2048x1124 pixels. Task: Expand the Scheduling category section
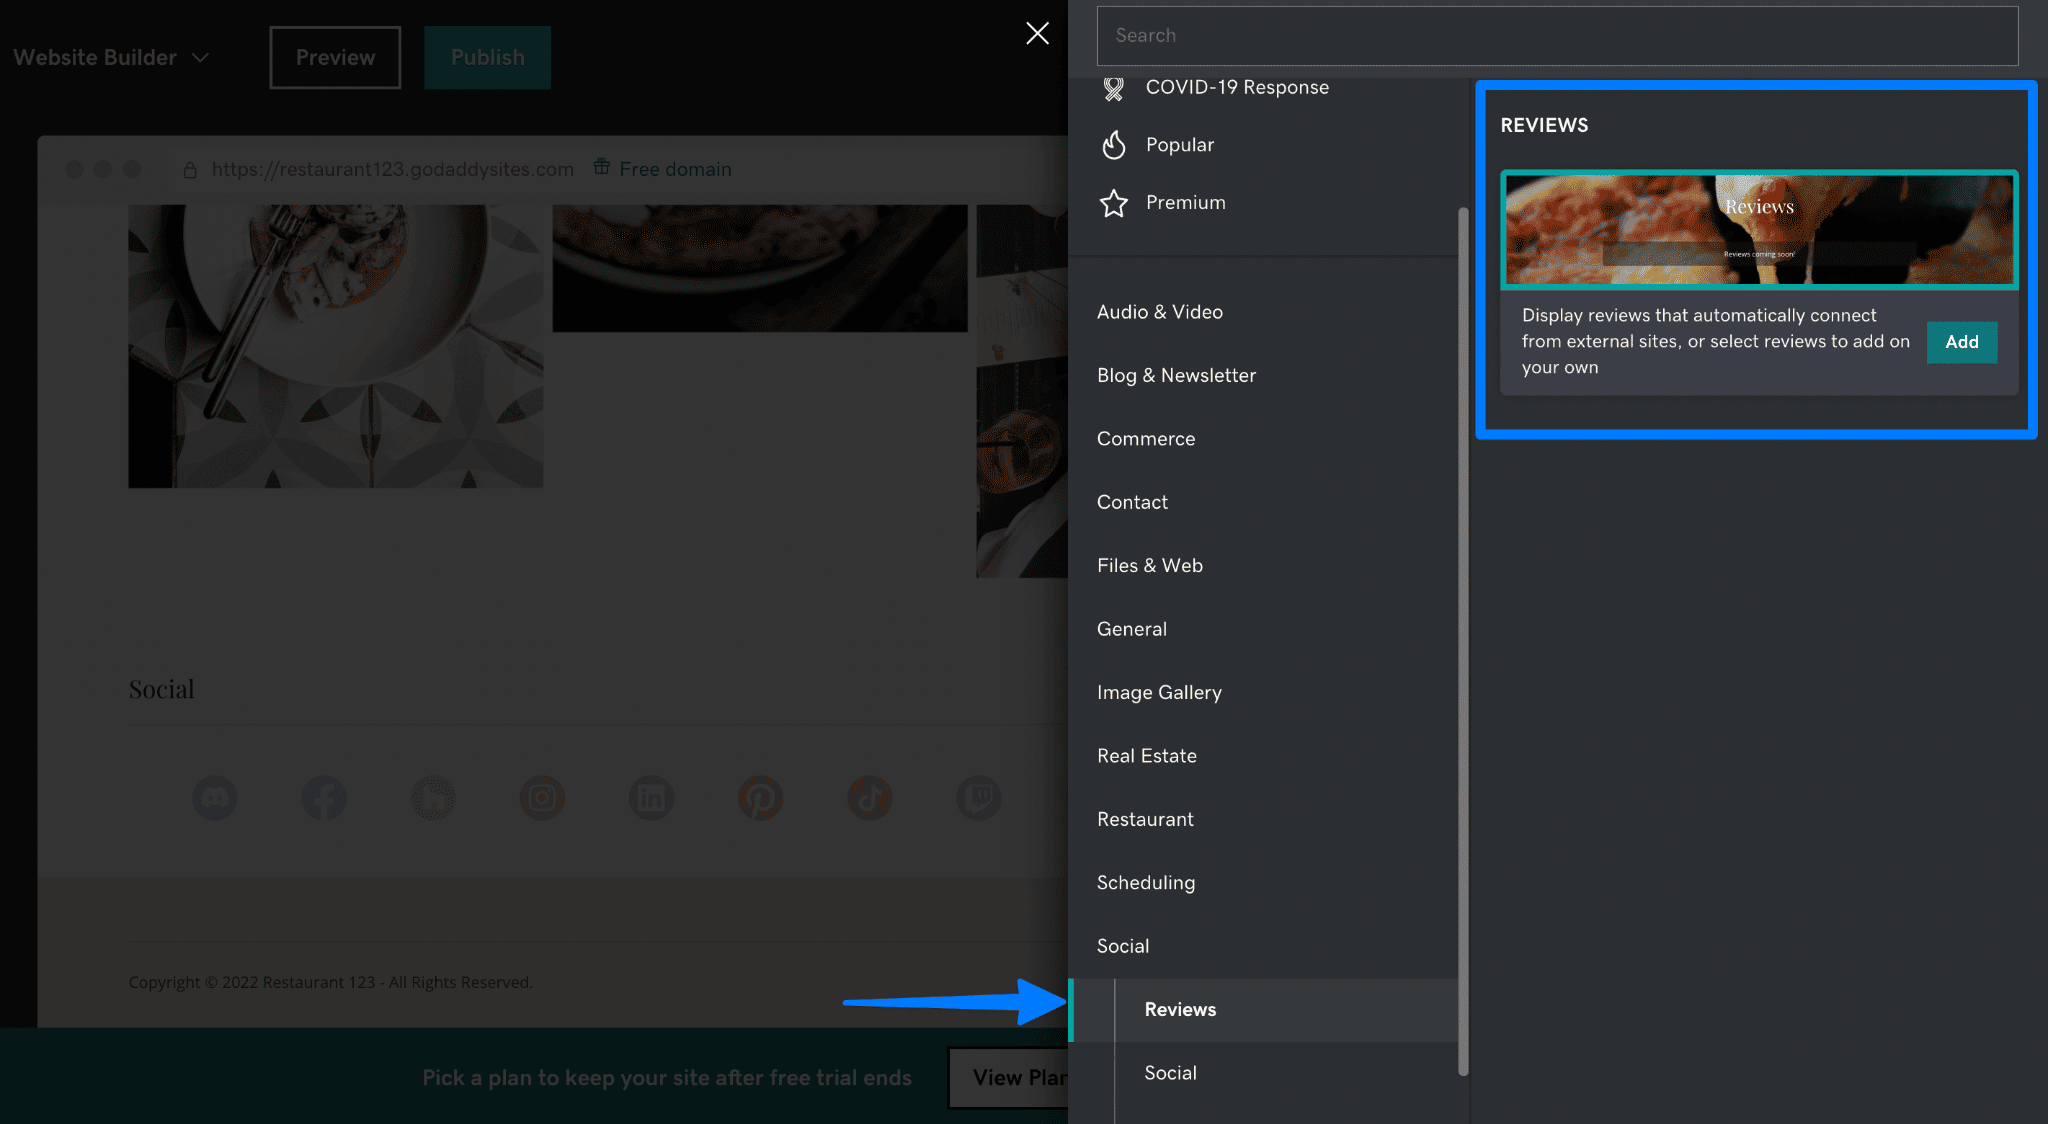point(1146,882)
